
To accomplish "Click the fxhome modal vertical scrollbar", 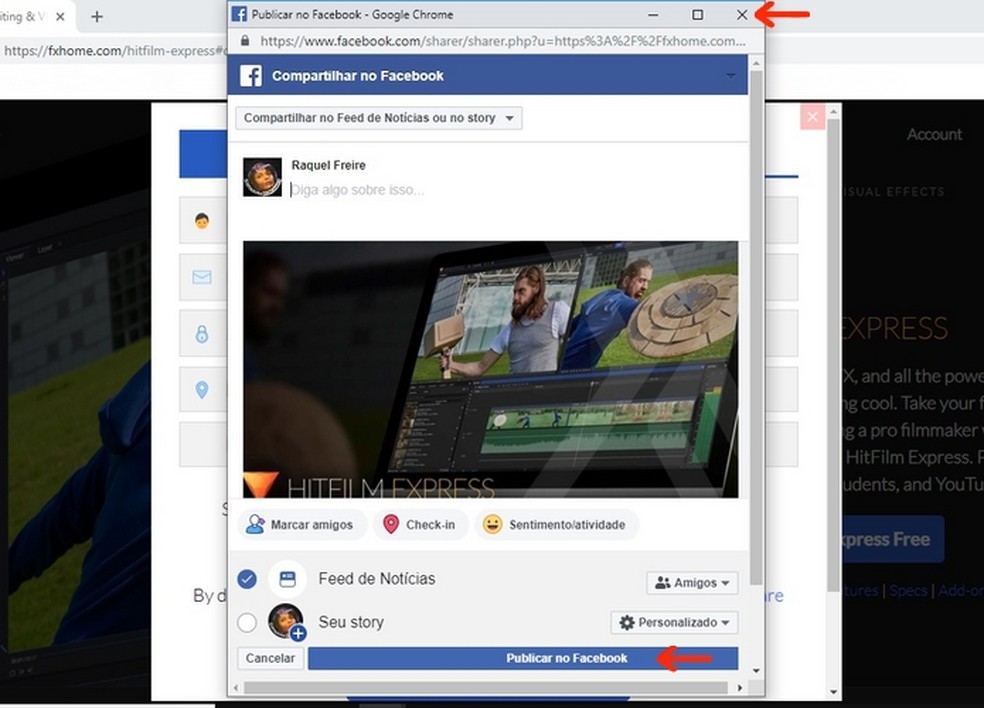I will pyautogui.click(x=833, y=356).
